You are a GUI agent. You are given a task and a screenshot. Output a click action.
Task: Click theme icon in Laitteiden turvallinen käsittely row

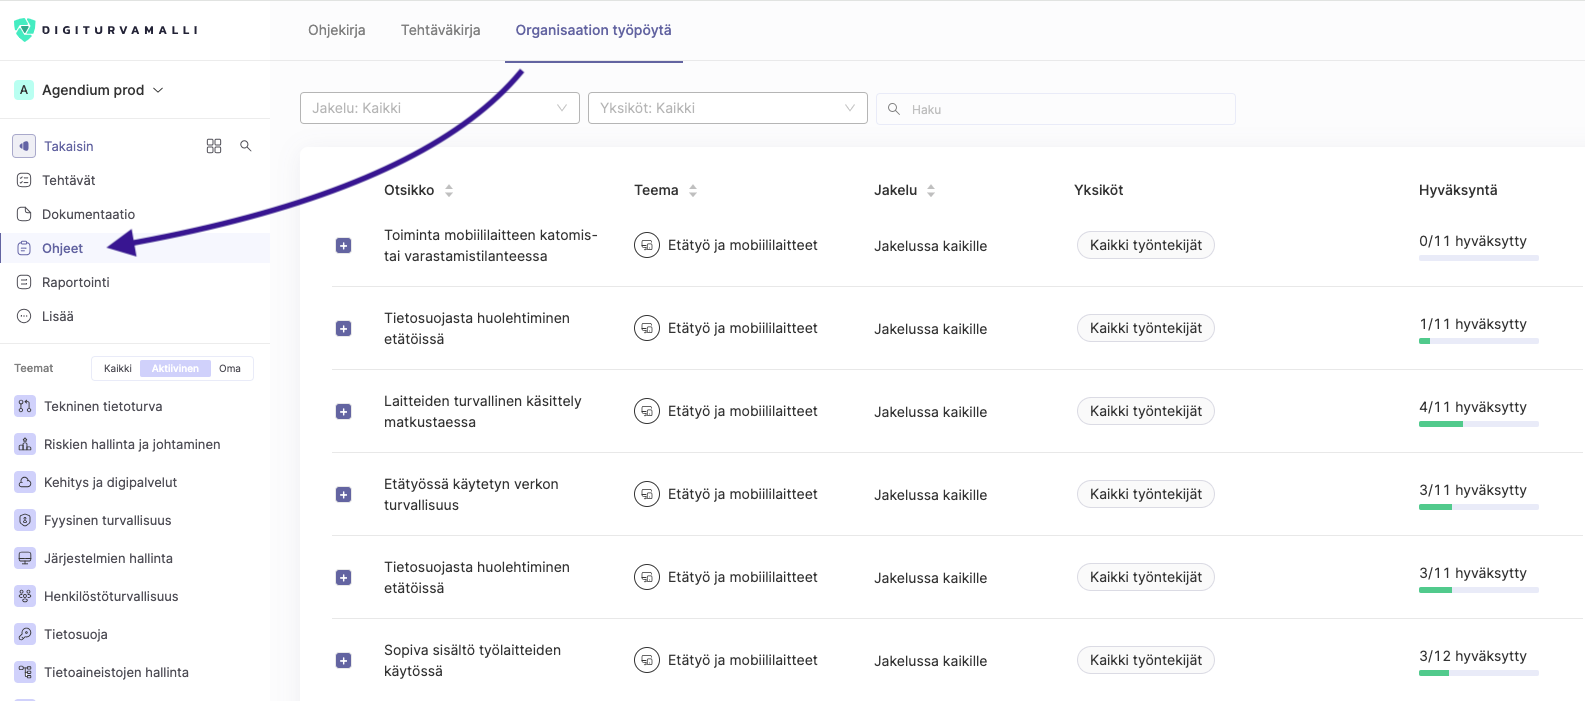click(x=647, y=411)
